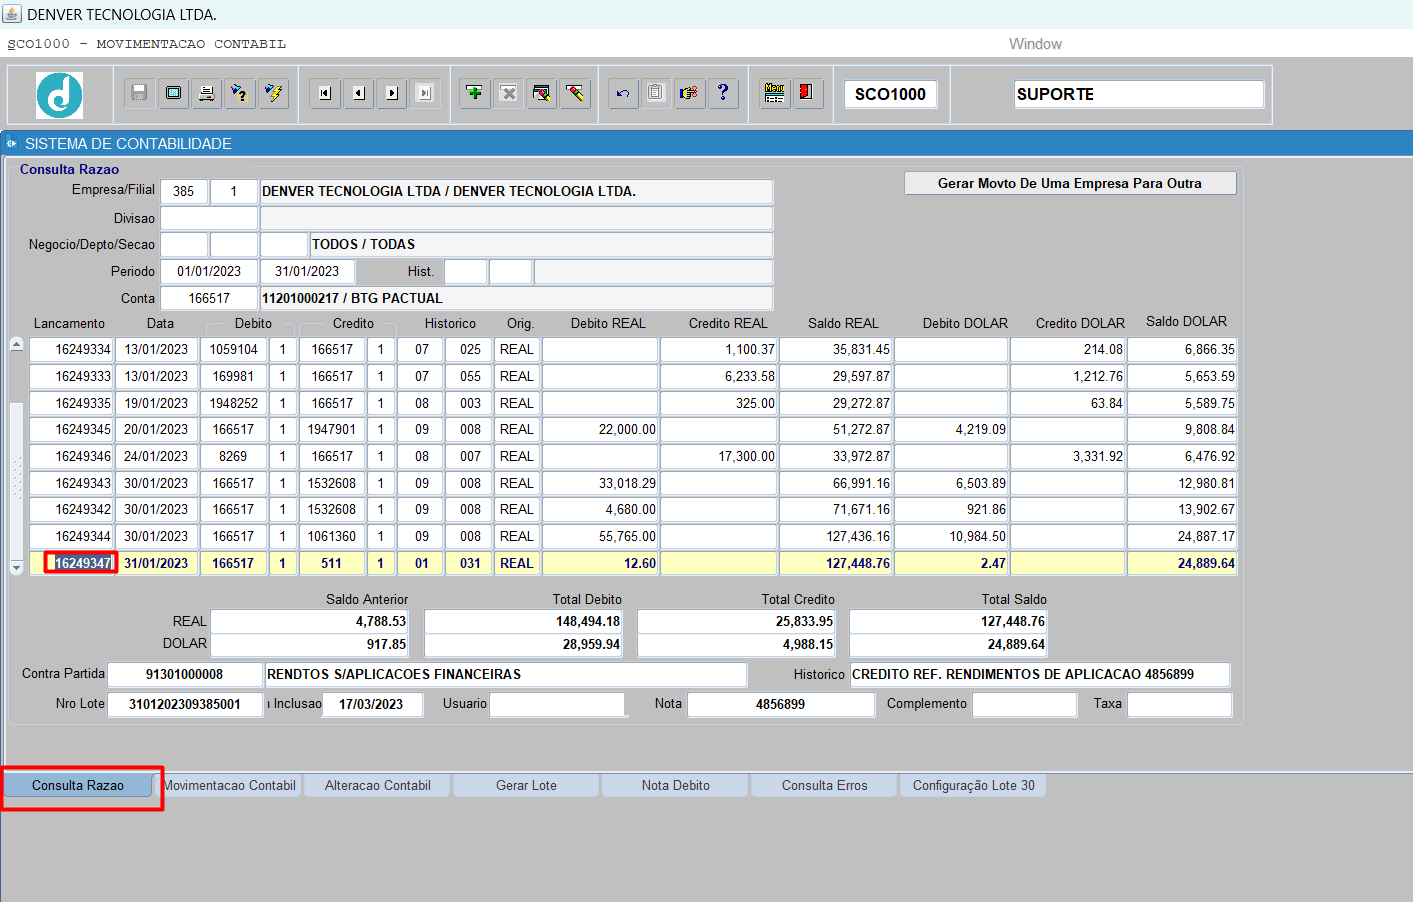Click the pointing hand icon in toolbar
Viewport: 1413px width, 902px height.
pyautogui.click(x=689, y=93)
